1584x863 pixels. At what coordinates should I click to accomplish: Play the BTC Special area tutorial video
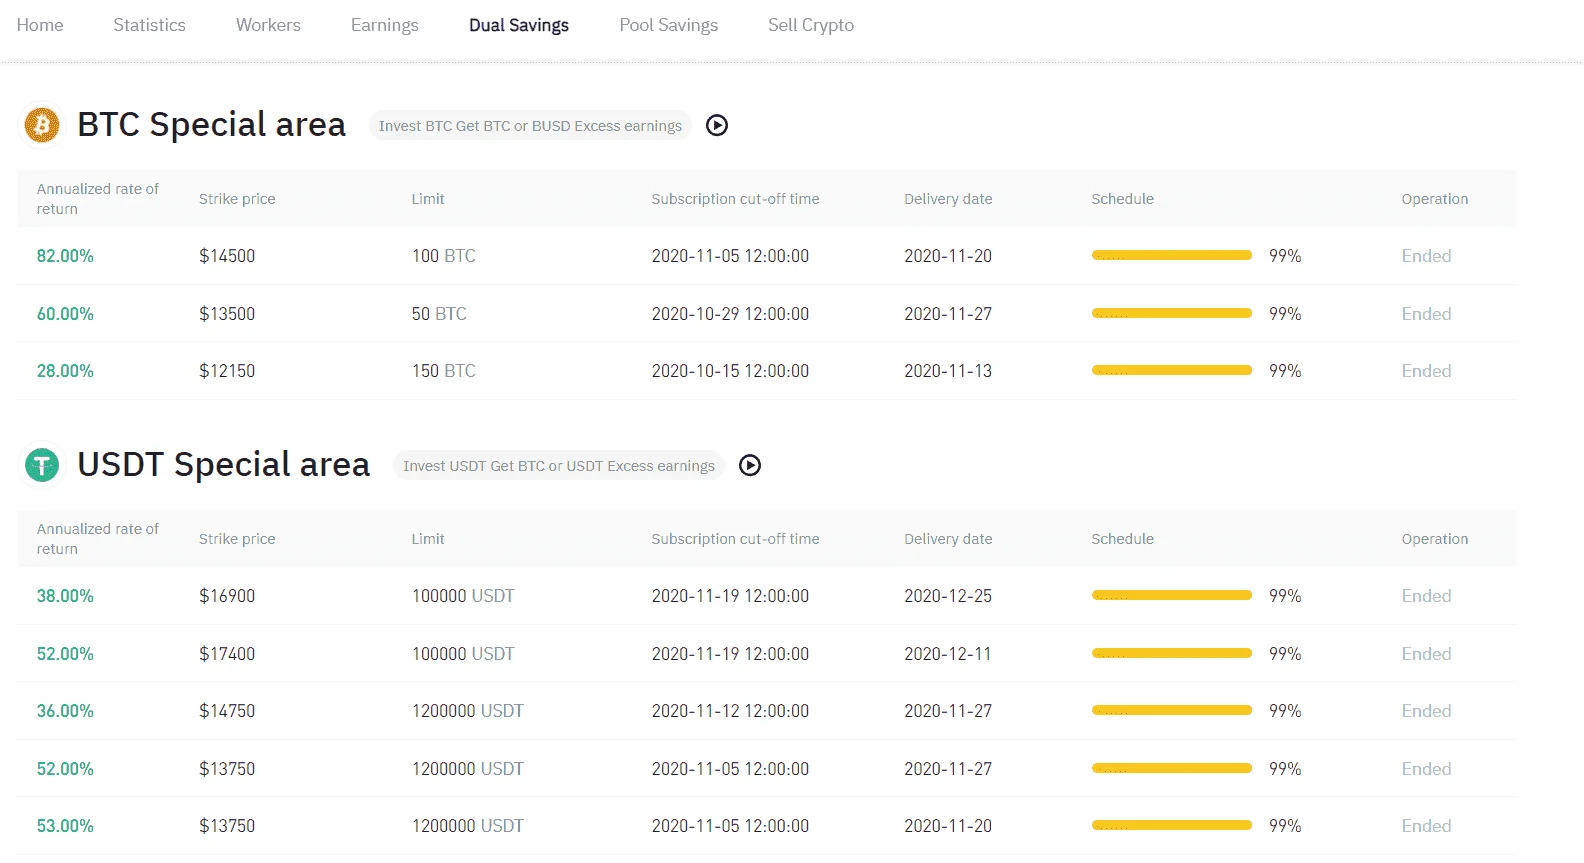717,125
